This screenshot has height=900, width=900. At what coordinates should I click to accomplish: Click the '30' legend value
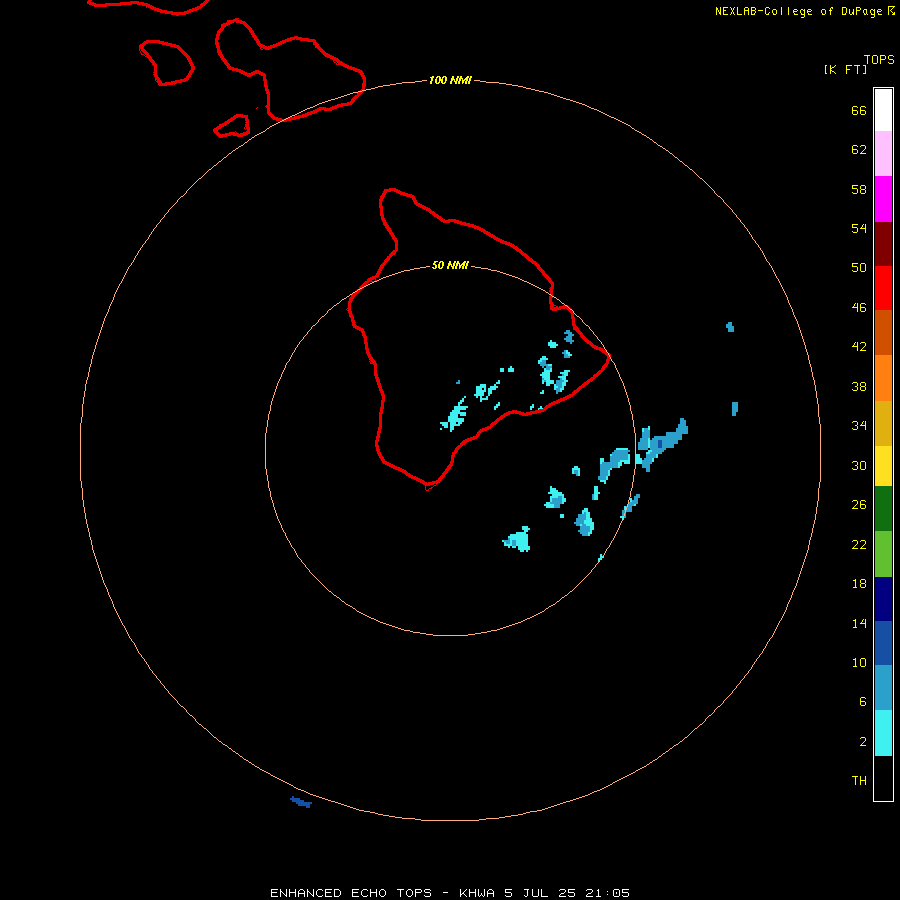[859, 465]
